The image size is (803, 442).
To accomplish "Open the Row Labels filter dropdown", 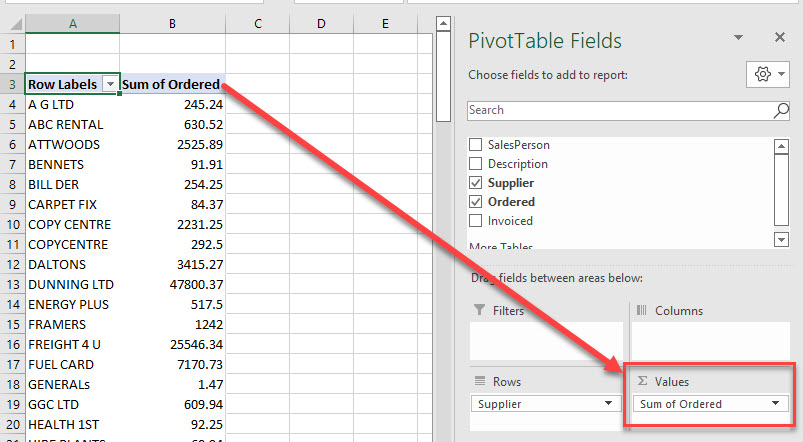I will [x=110, y=85].
